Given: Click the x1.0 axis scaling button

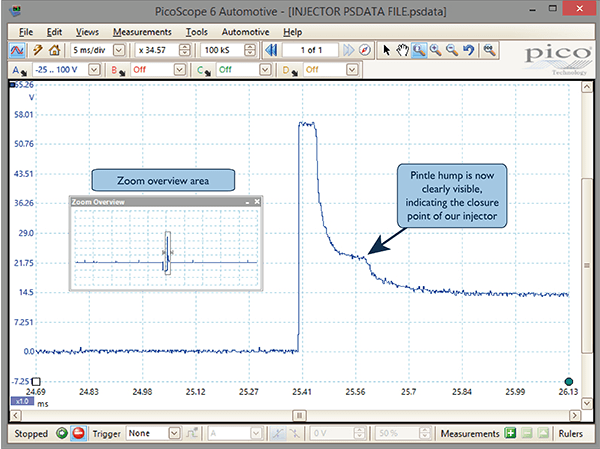Looking at the screenshot, I should (x=22, y=401).
